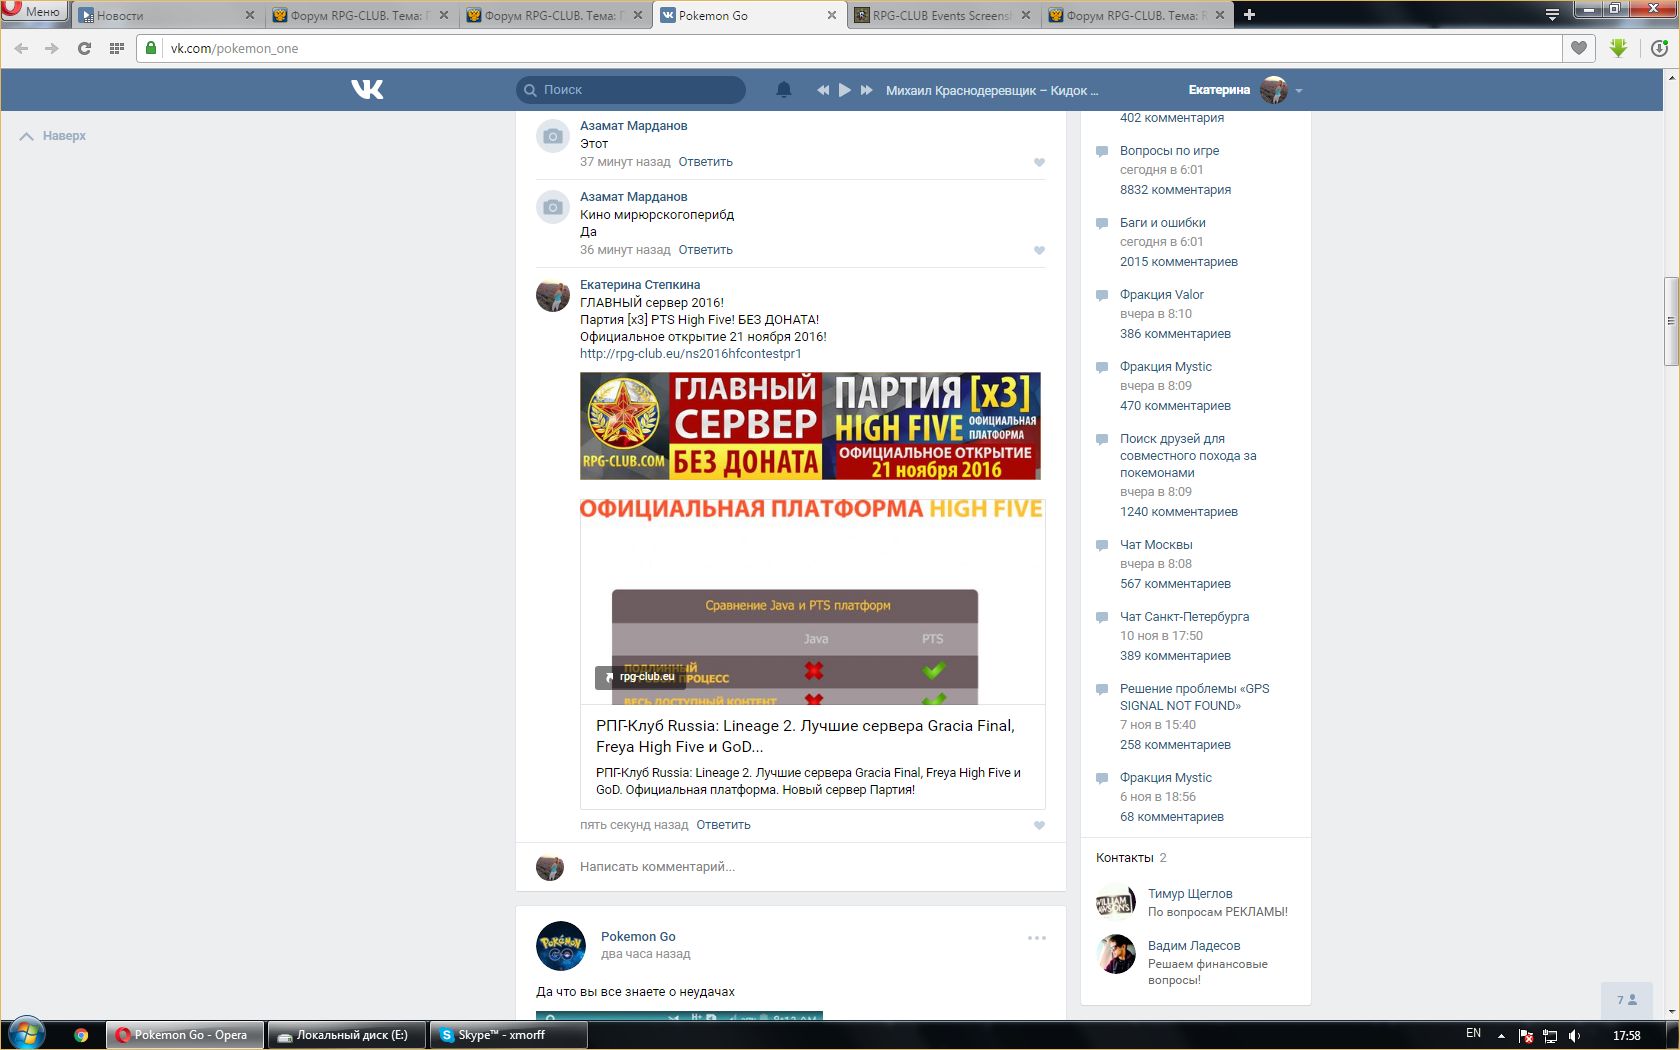Reply to the comment from 37 минут назад

(705, 162)
